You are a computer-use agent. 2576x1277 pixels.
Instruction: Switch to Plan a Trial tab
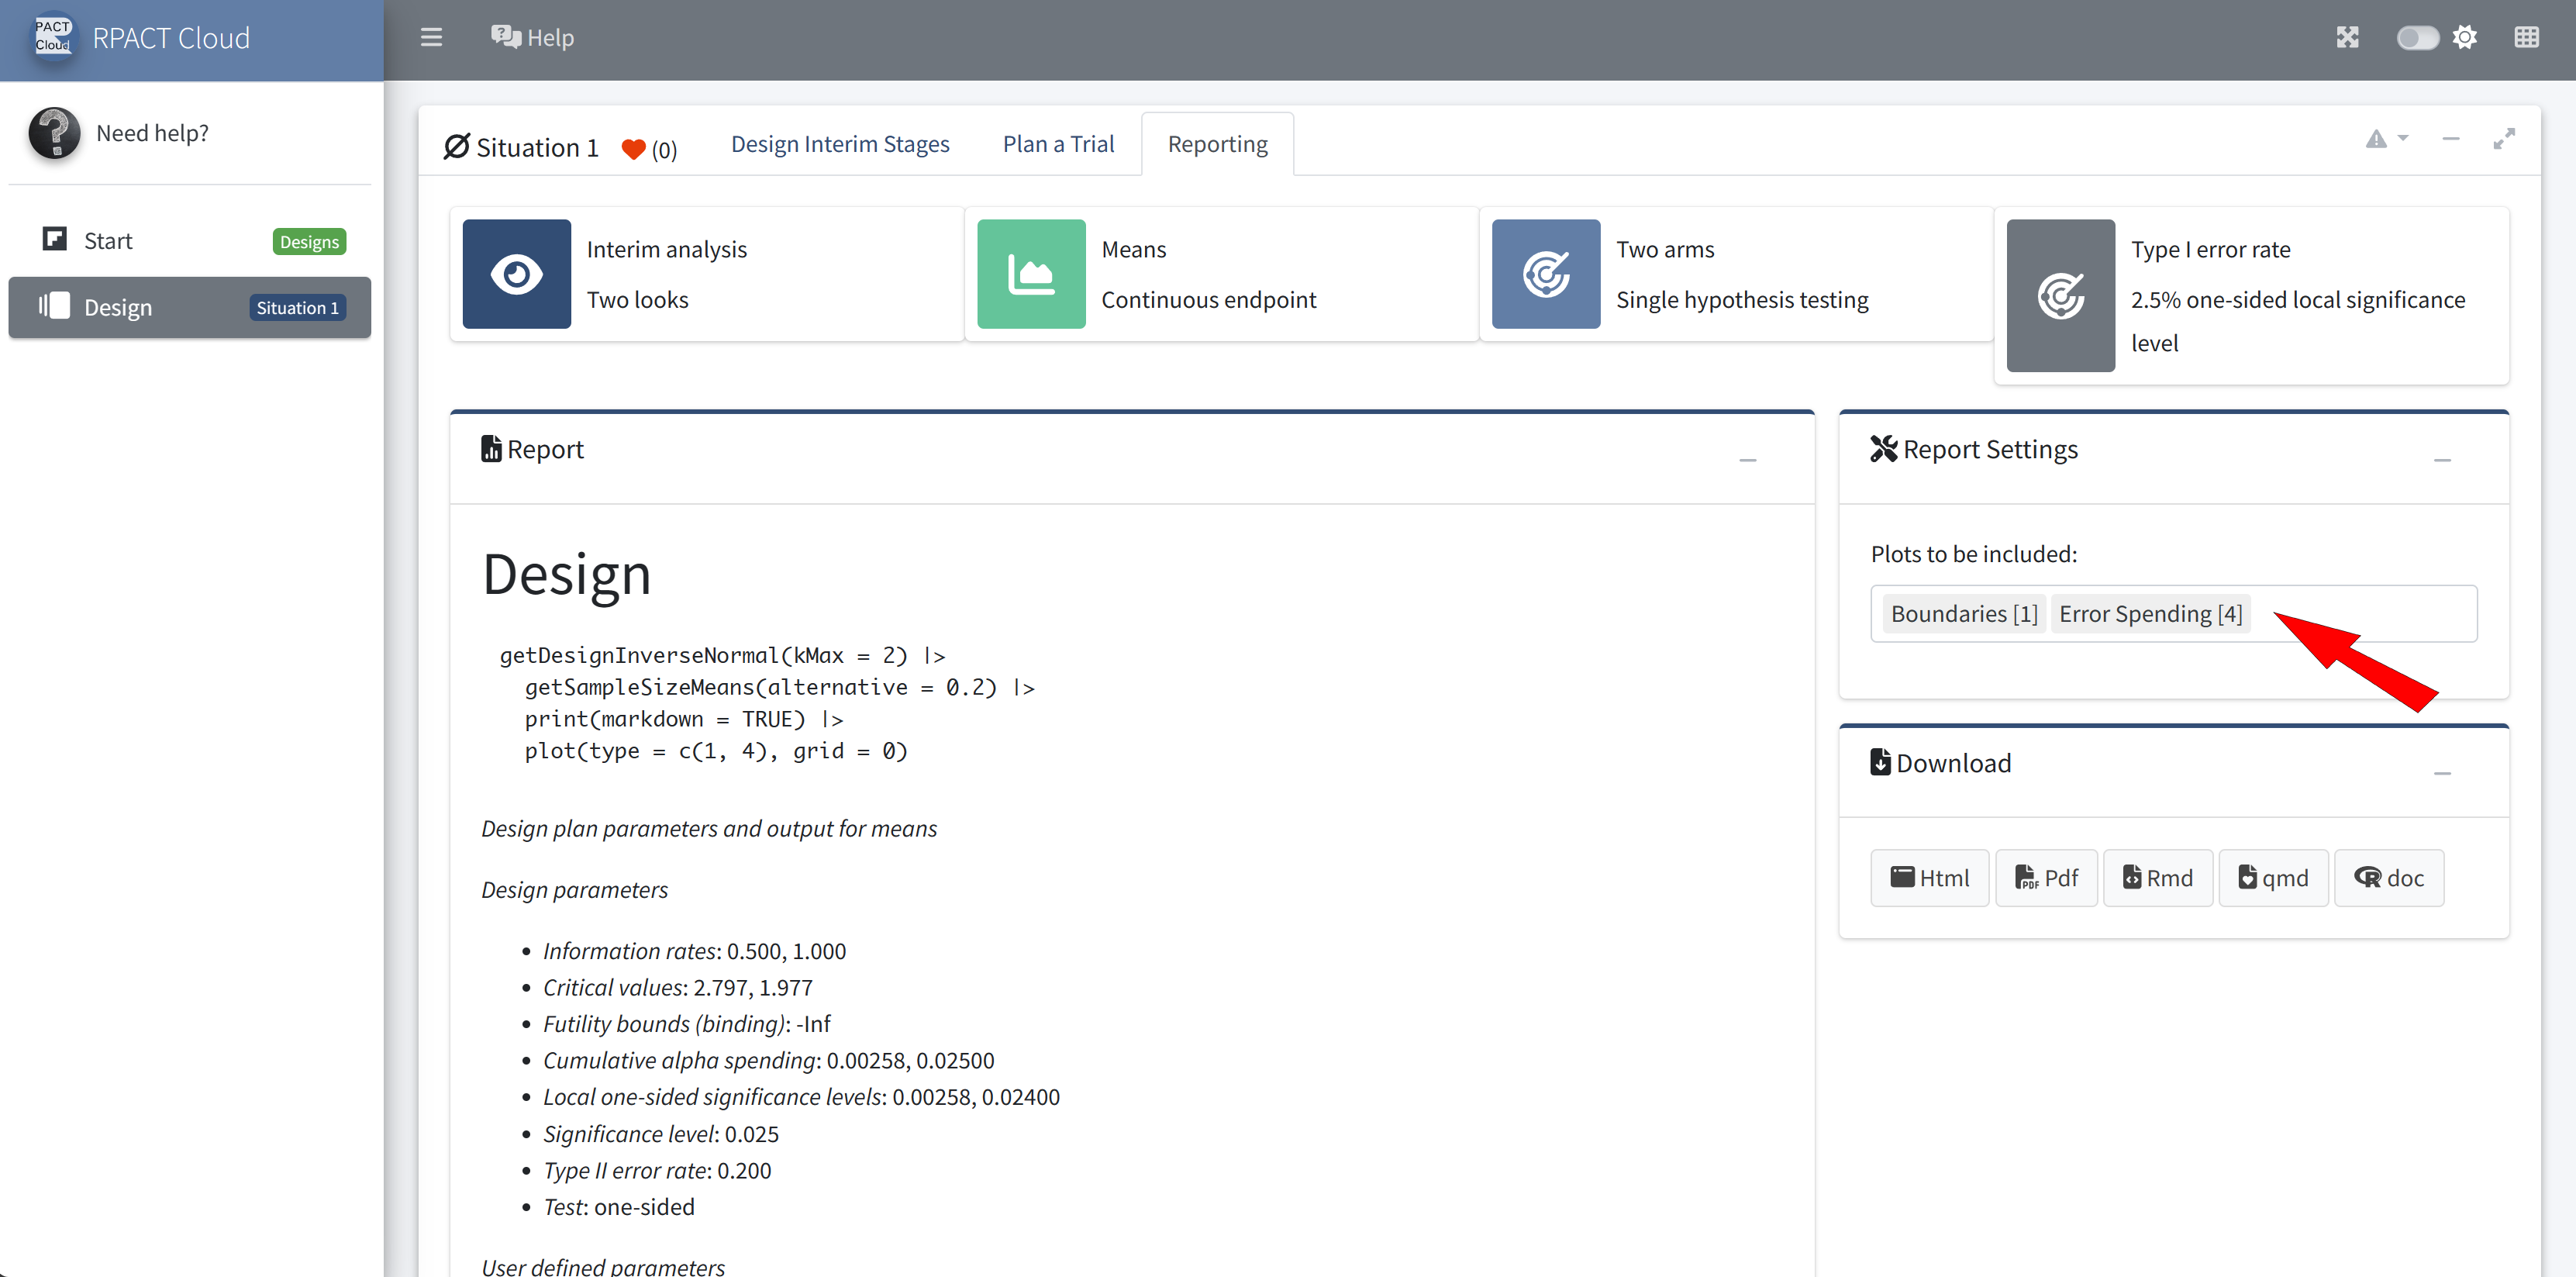pyautogui.click(x=1058, y=144)
